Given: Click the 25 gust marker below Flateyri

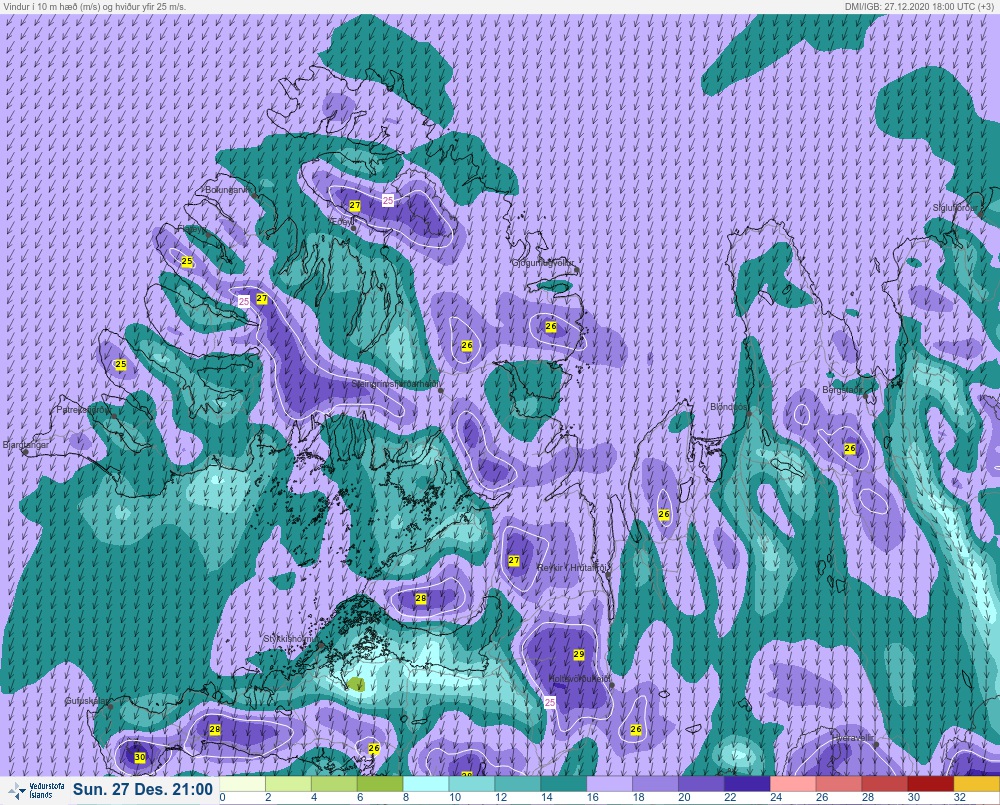Looking at the screenshot, I should [x=187, y=261].
